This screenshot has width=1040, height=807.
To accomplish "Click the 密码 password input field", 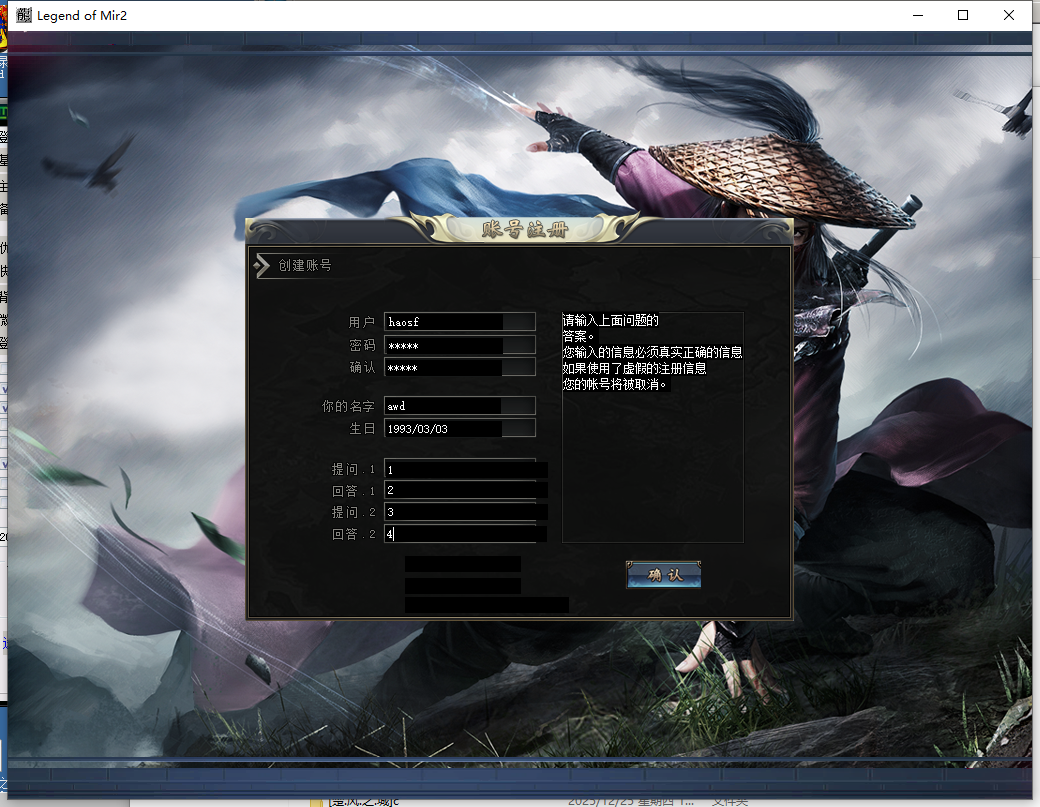I will click(x=459, y=345).
